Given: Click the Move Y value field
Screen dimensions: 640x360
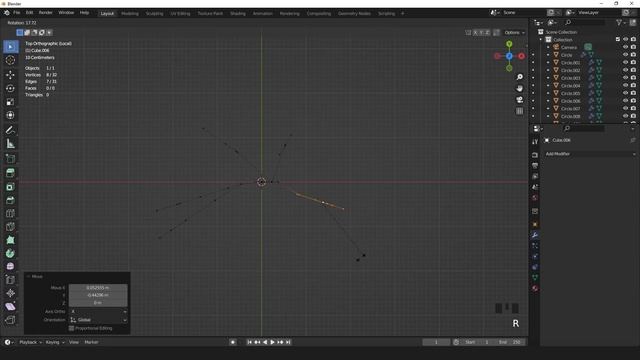Looking at the screenshot, I should pyautogui.click(x=98, y=295).
